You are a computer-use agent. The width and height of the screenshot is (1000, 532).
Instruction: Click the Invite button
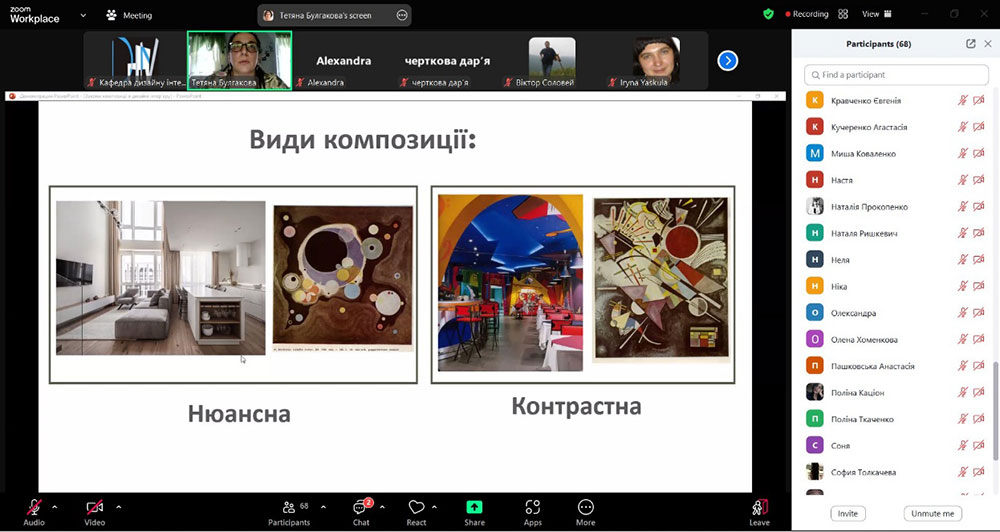point(848,514)
